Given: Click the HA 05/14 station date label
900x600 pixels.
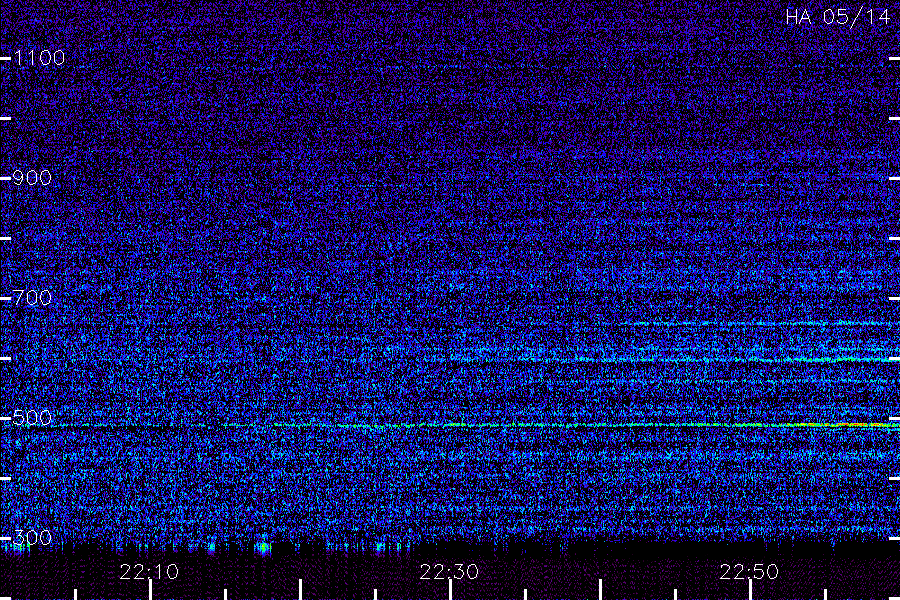Looking at the screenshot, I should 837,17.
